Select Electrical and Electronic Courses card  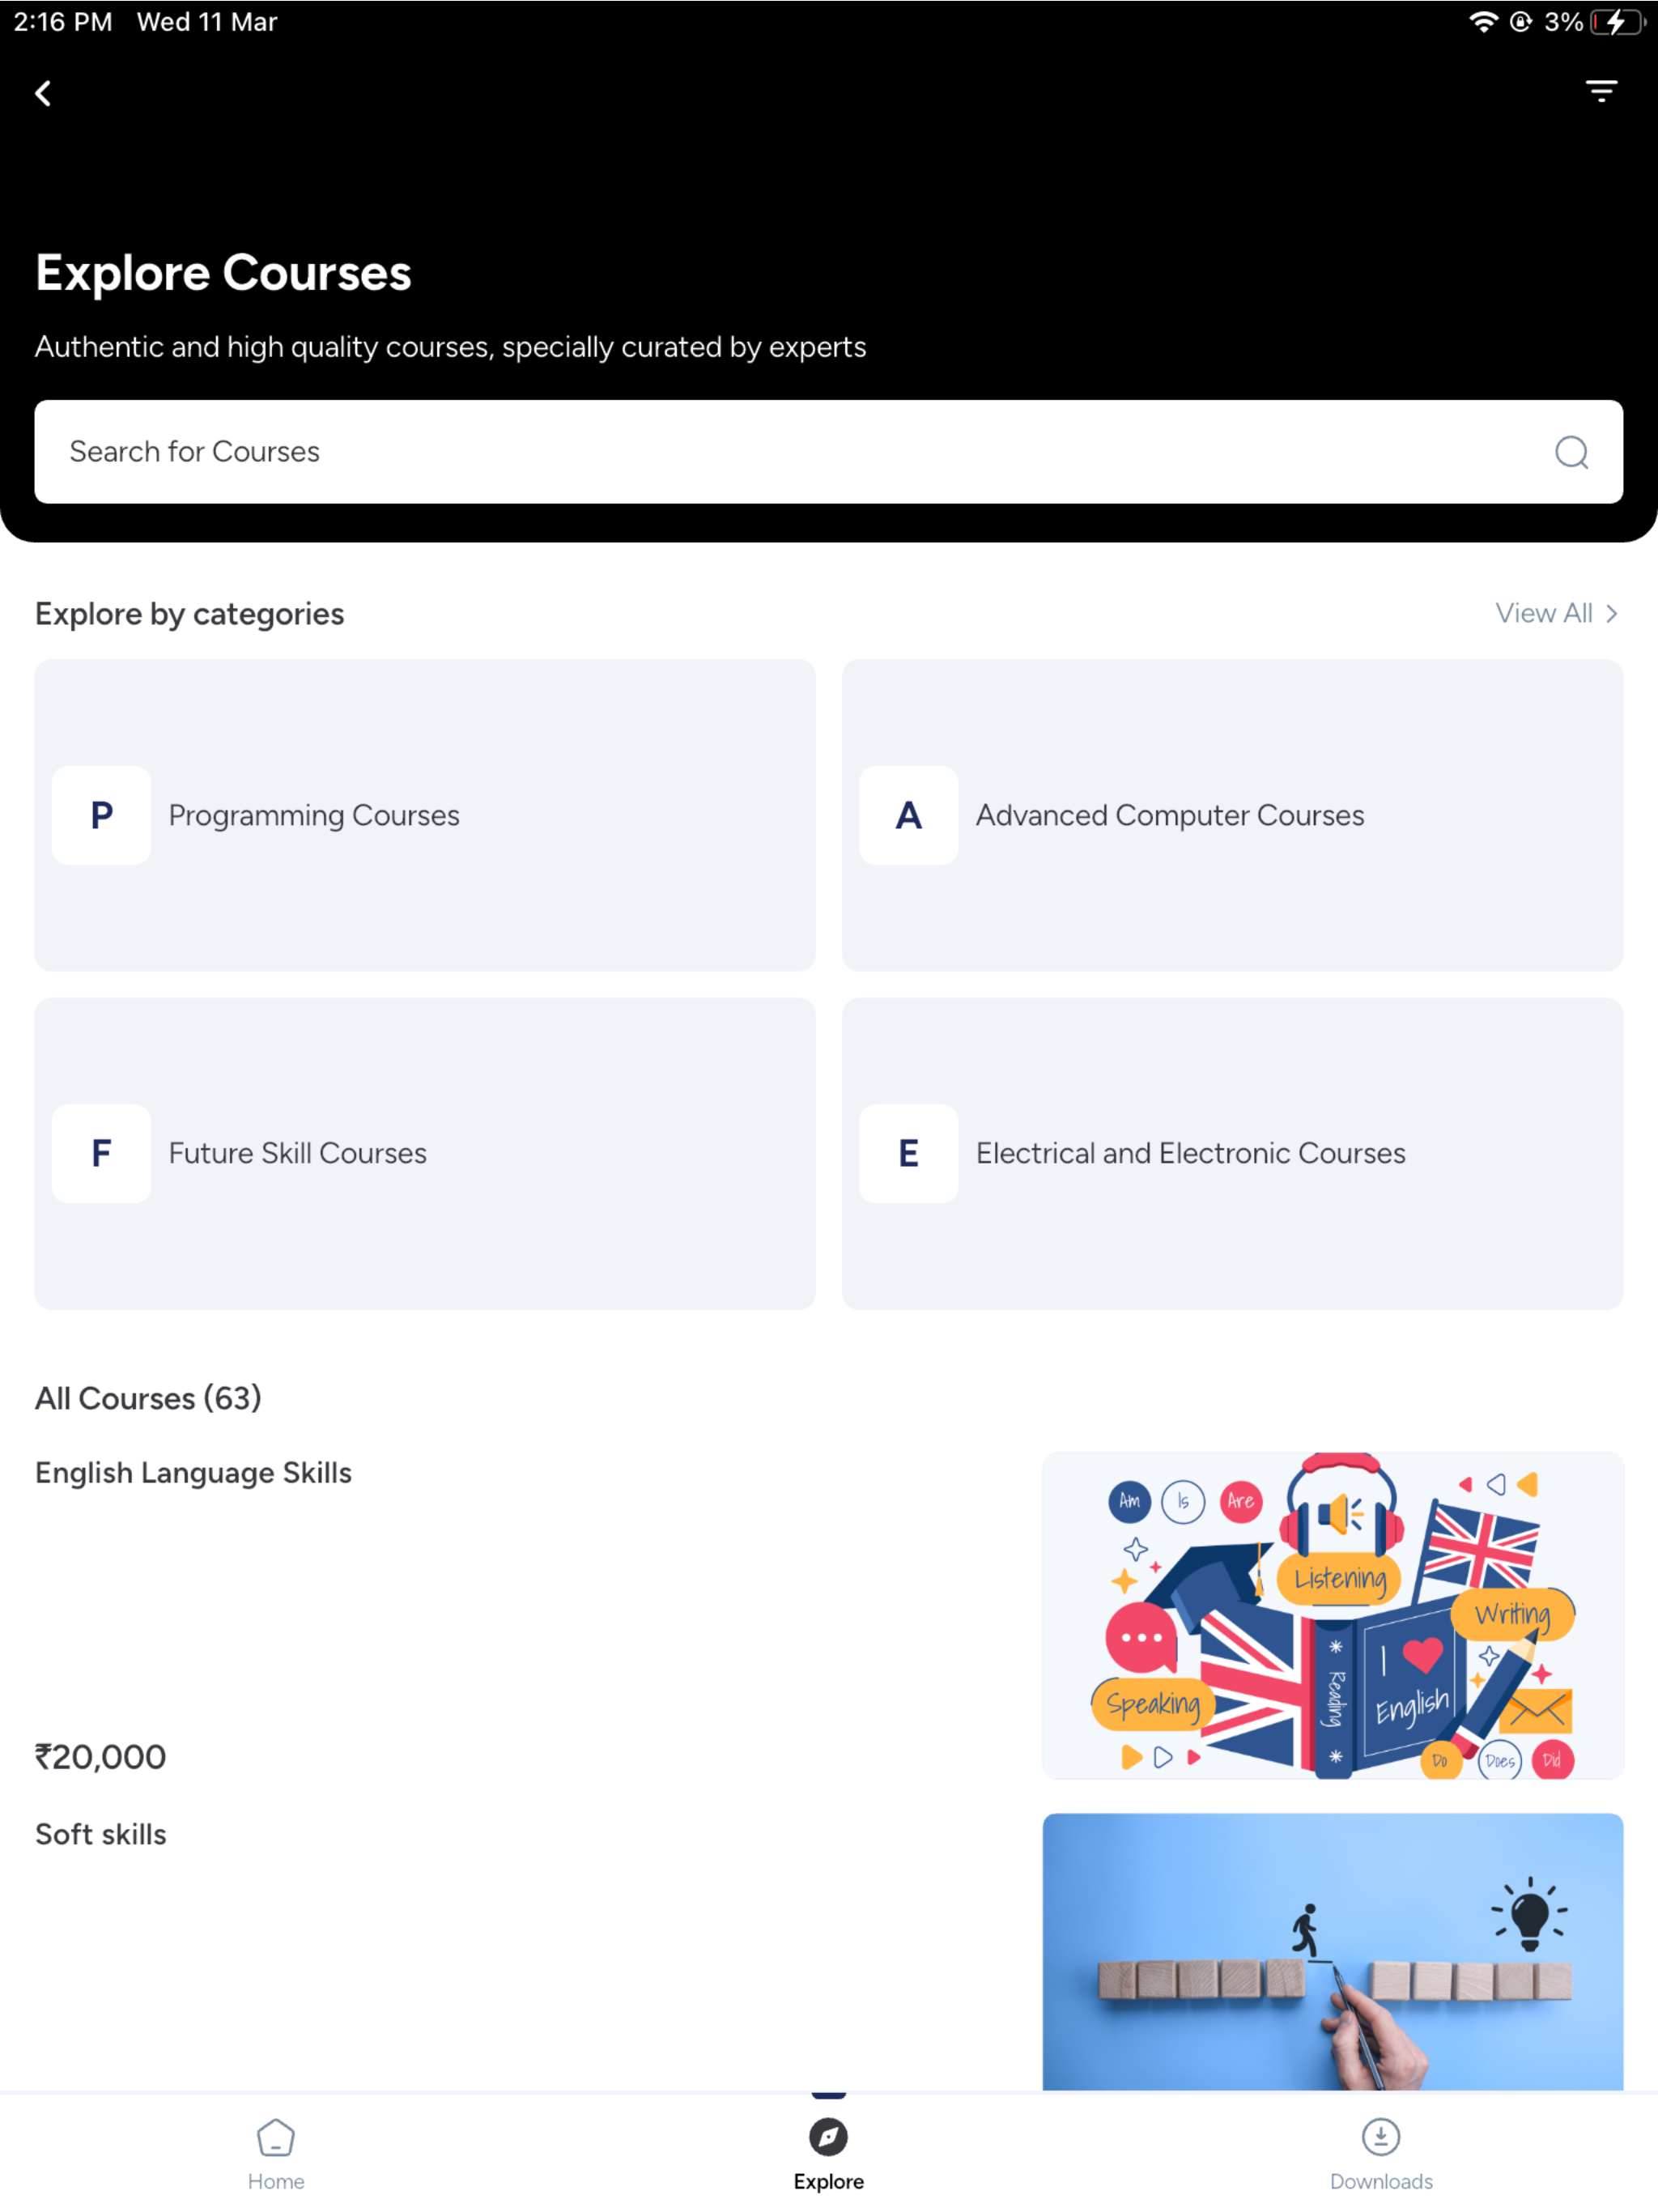[1232, 1153]
